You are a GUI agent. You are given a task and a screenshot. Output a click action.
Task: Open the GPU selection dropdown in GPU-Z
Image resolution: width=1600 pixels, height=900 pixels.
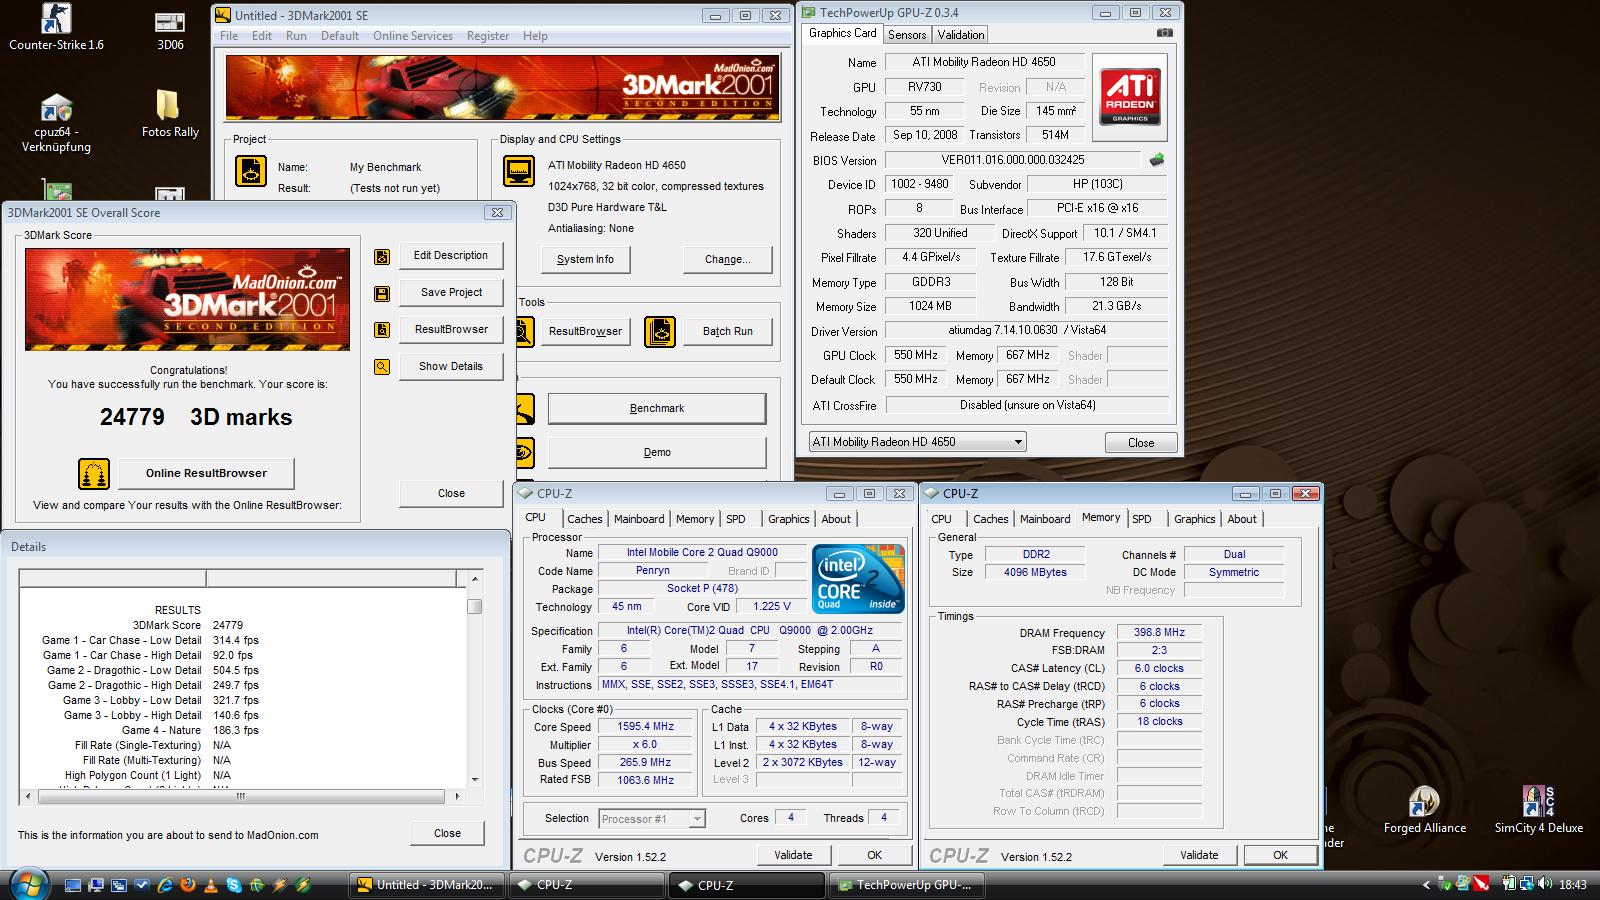point(917,442)
